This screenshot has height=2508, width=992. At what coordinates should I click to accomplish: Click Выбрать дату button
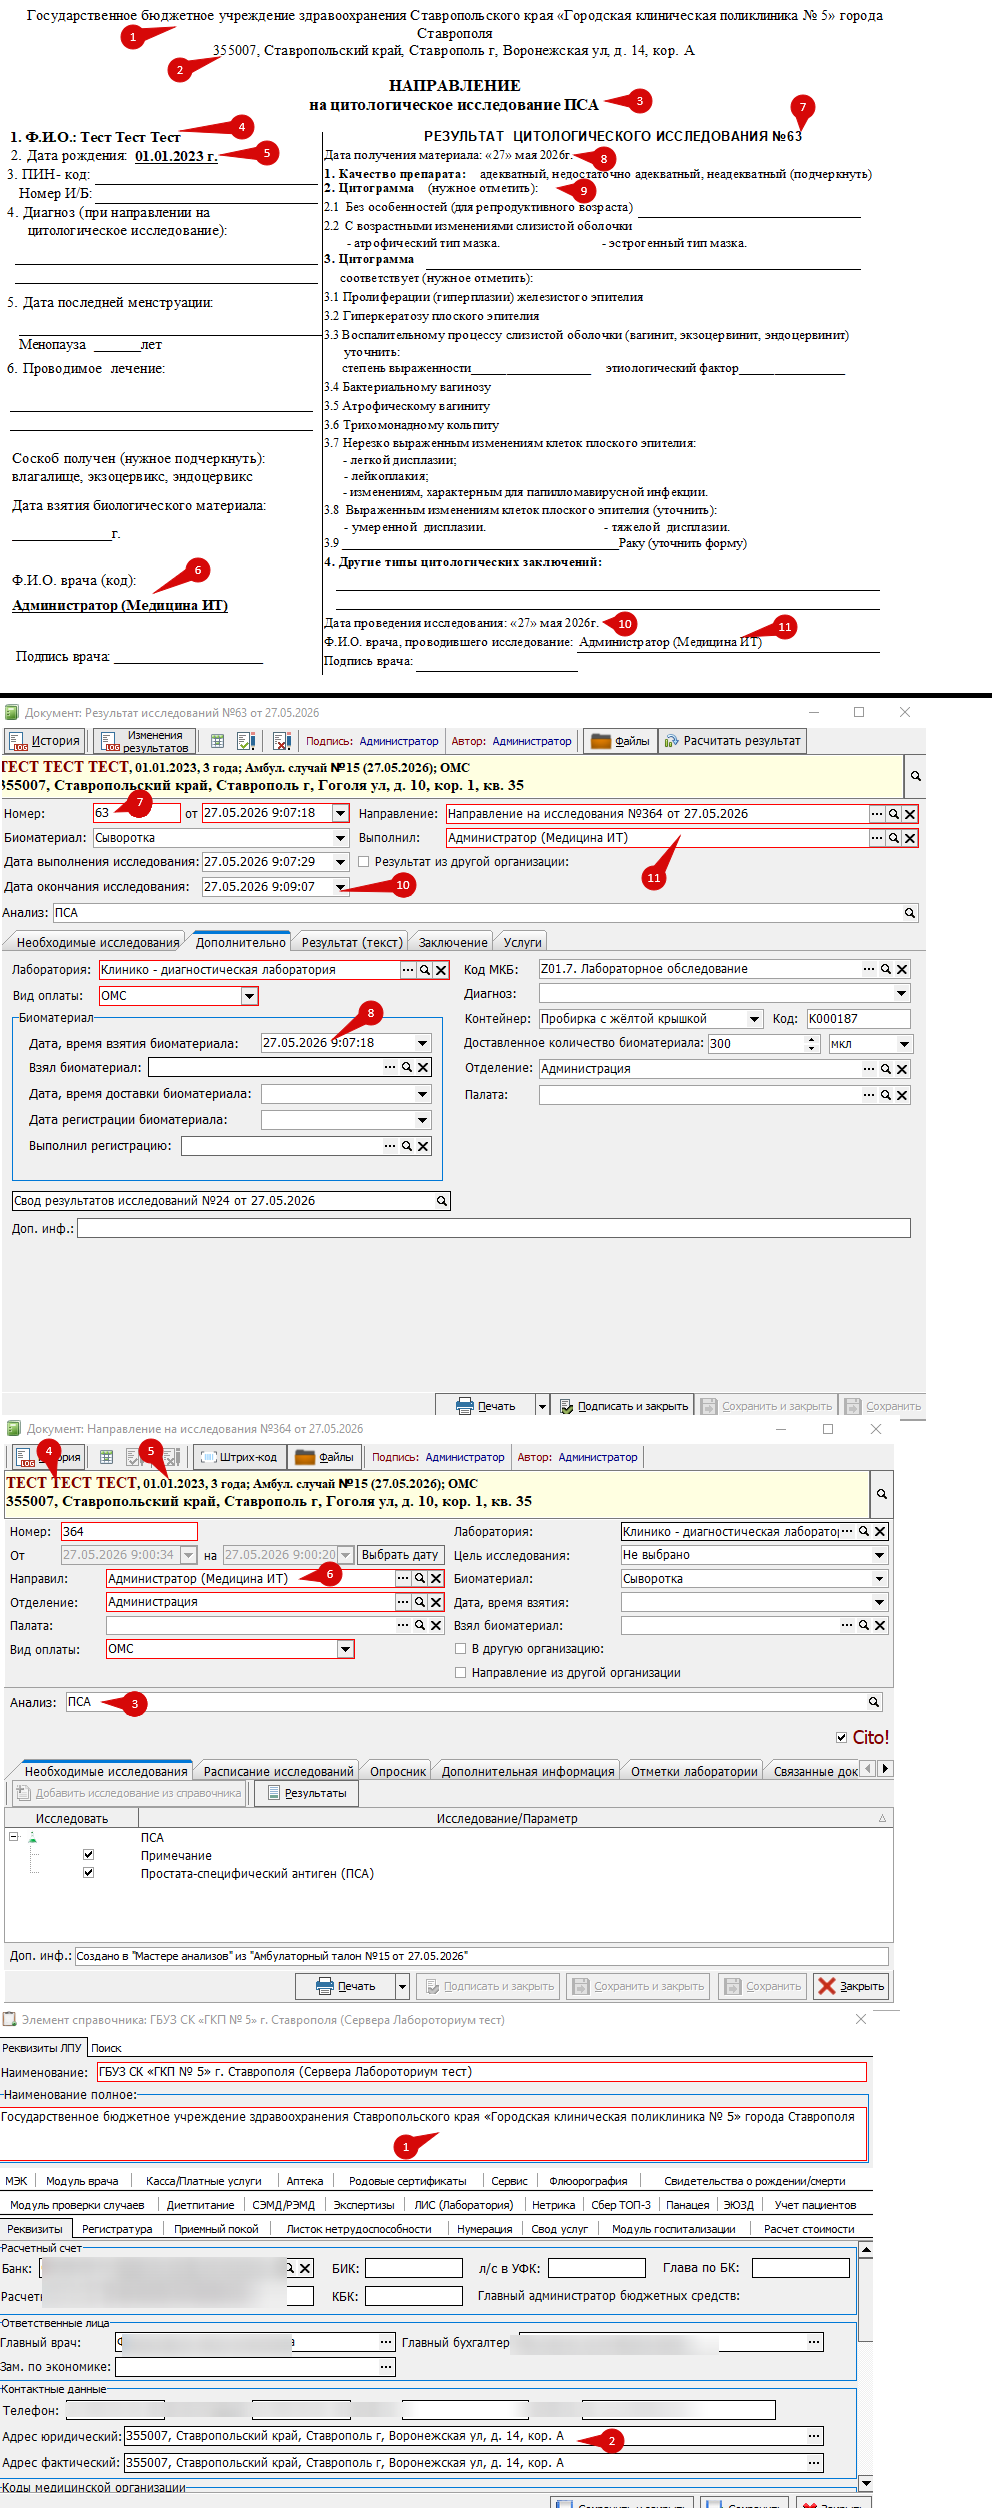[x=399, y=1555]
